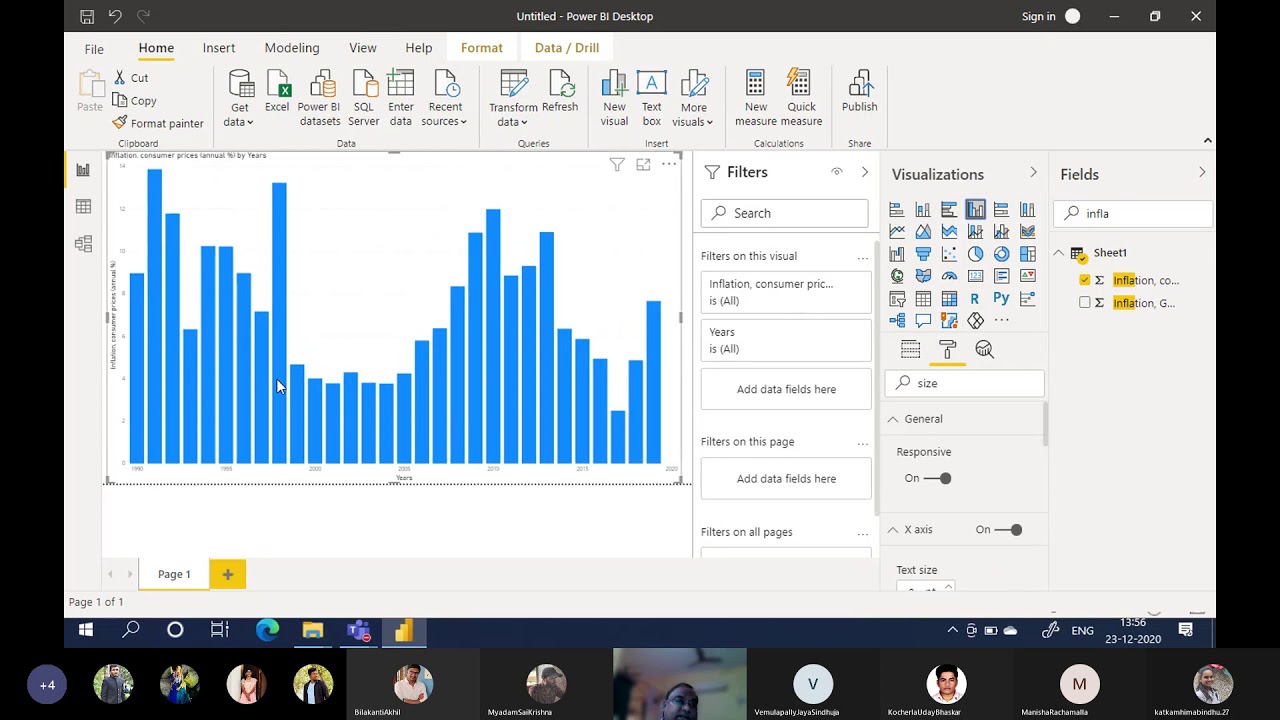The height and width of the screenshot is (720, 1280).
Task: Select the gauge visual
Action: [x=949, y=276]
